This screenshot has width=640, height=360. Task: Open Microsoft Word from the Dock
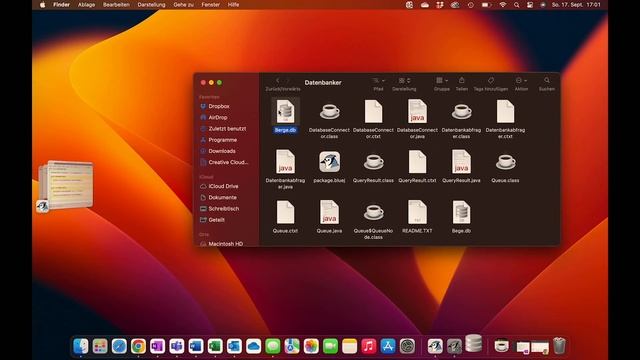196,346
